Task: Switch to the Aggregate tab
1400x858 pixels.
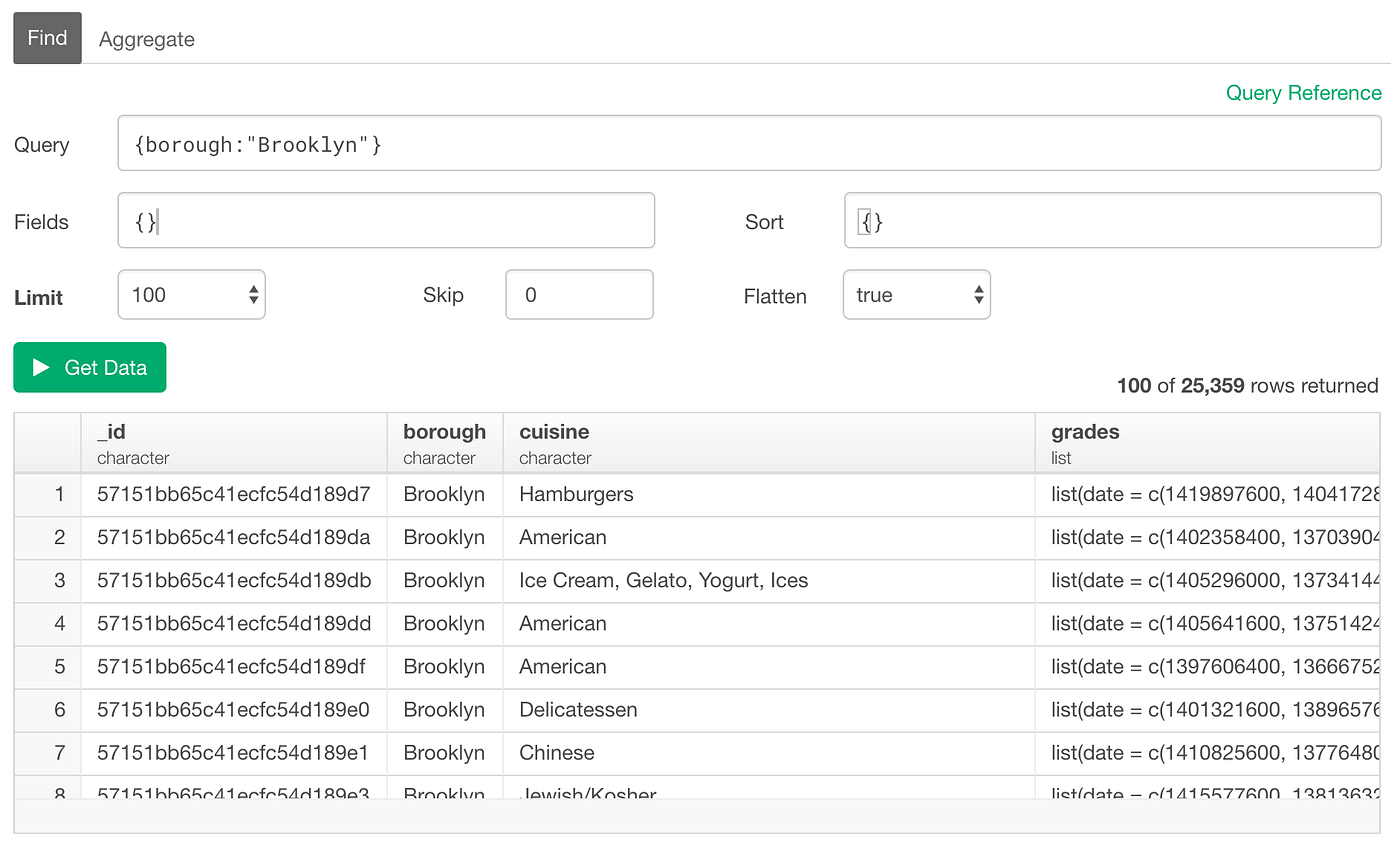Action: click(x=146, y=39)
